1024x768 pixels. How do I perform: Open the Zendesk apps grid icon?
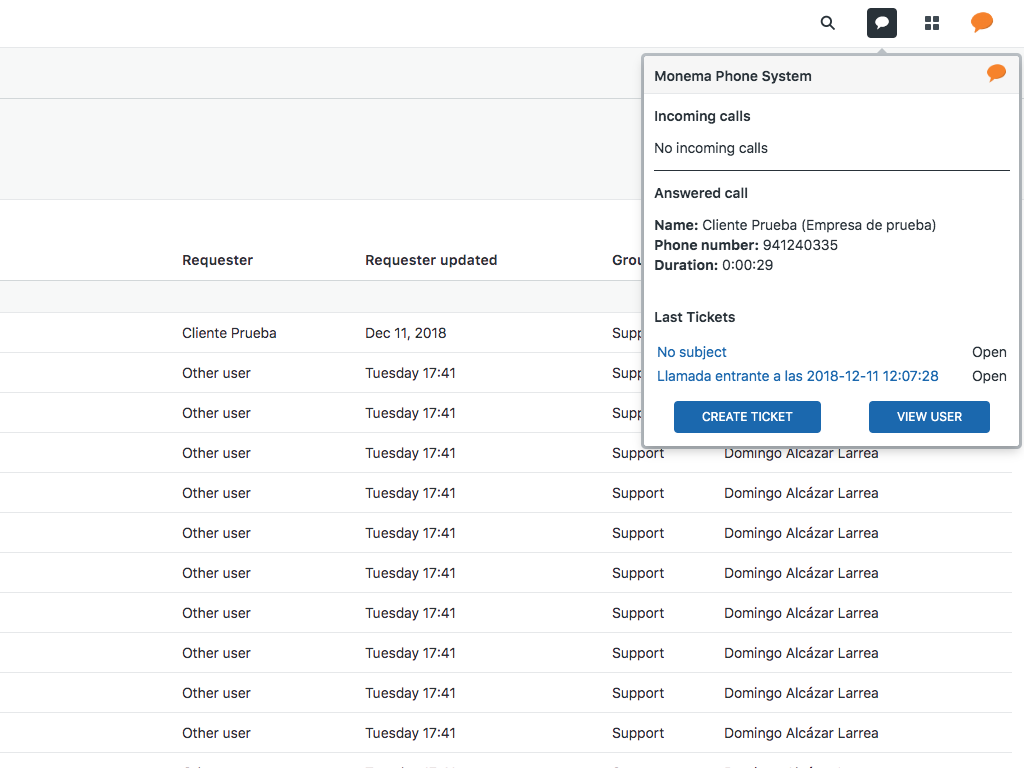(931, 22)
